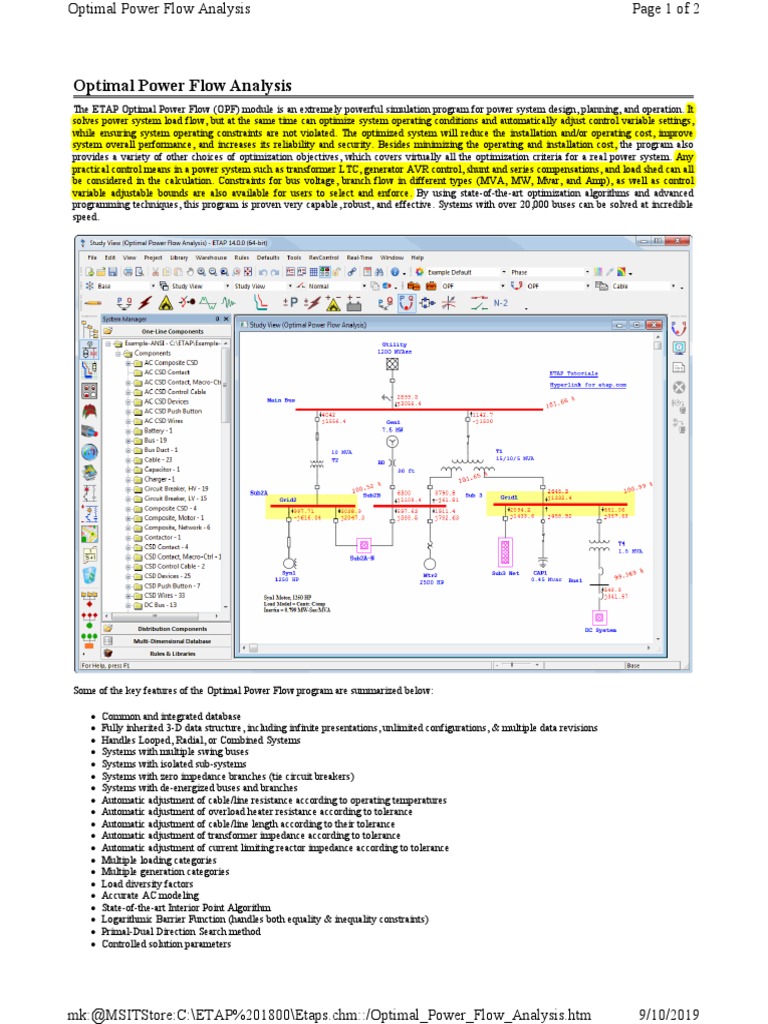Open the Battery Sizing mode icon
Screen dimensions: 768x1024
pos(354,303)
